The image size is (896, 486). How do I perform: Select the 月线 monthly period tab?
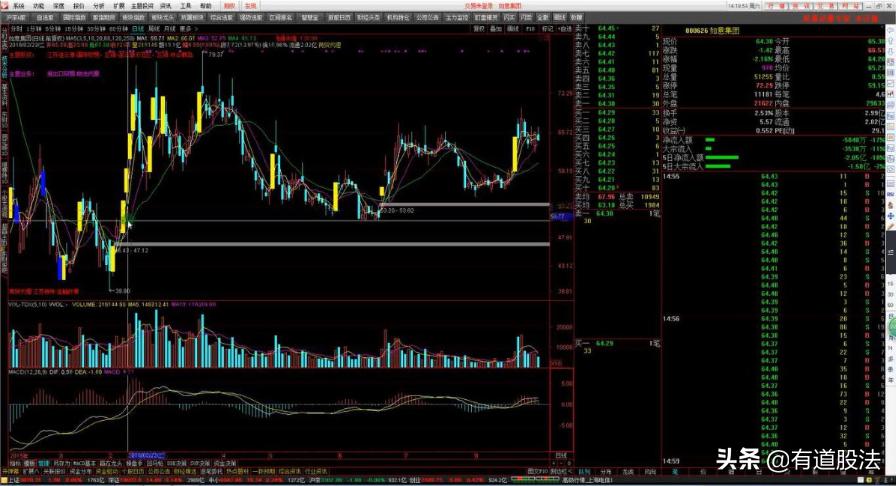(169, 29)
